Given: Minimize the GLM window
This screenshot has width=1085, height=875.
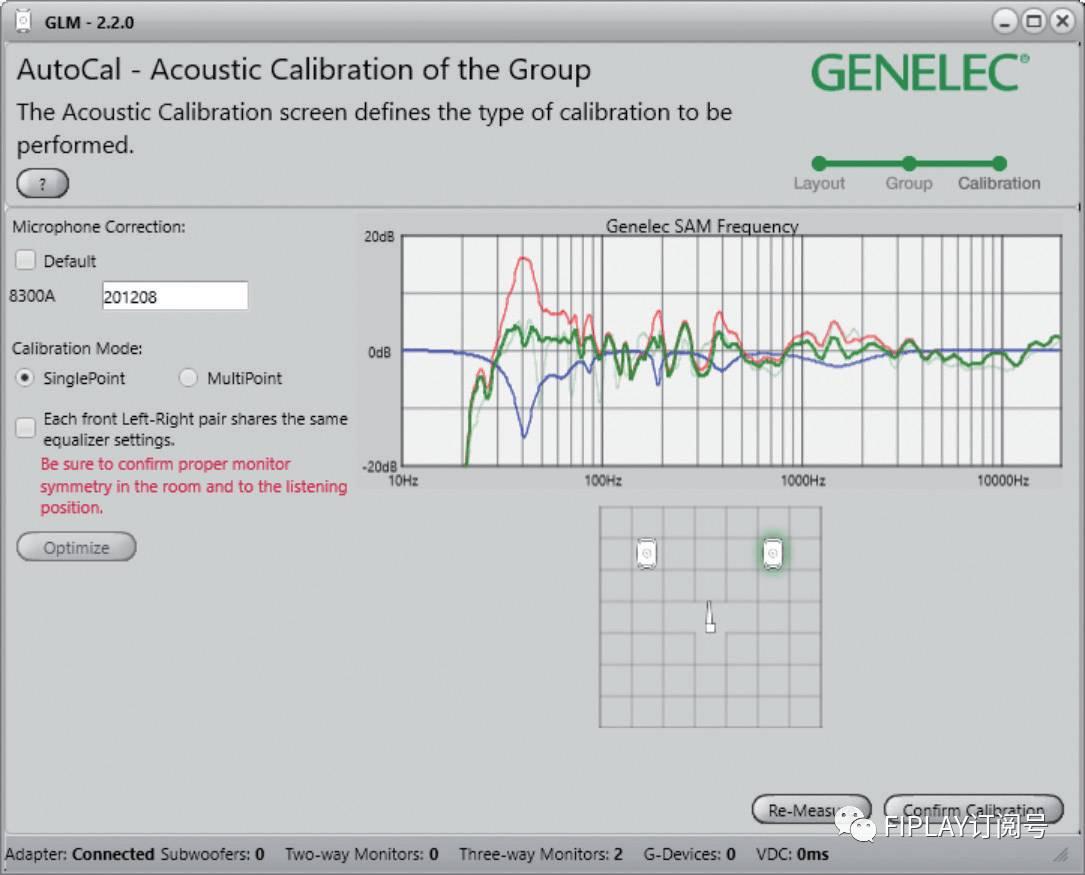Looking at the screenshot, I should pyautogui.click(x=1005, y=21).
